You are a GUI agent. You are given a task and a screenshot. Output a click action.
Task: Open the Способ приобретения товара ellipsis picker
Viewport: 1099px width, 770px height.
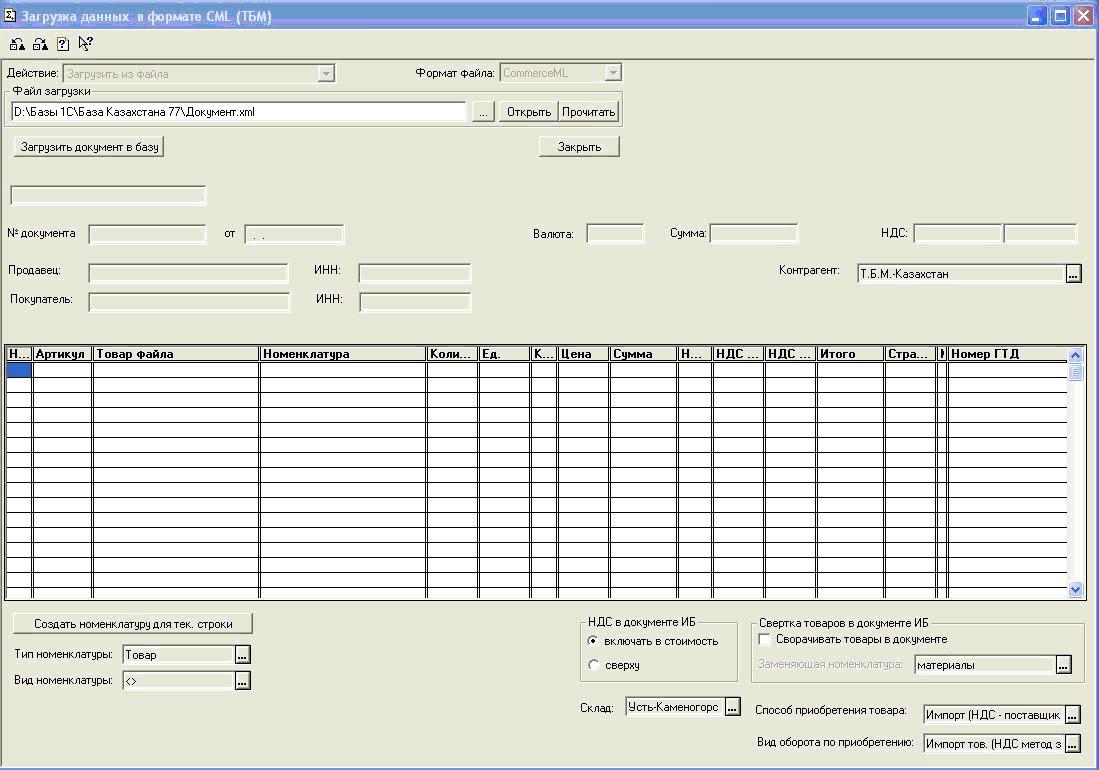(1072, 715)
